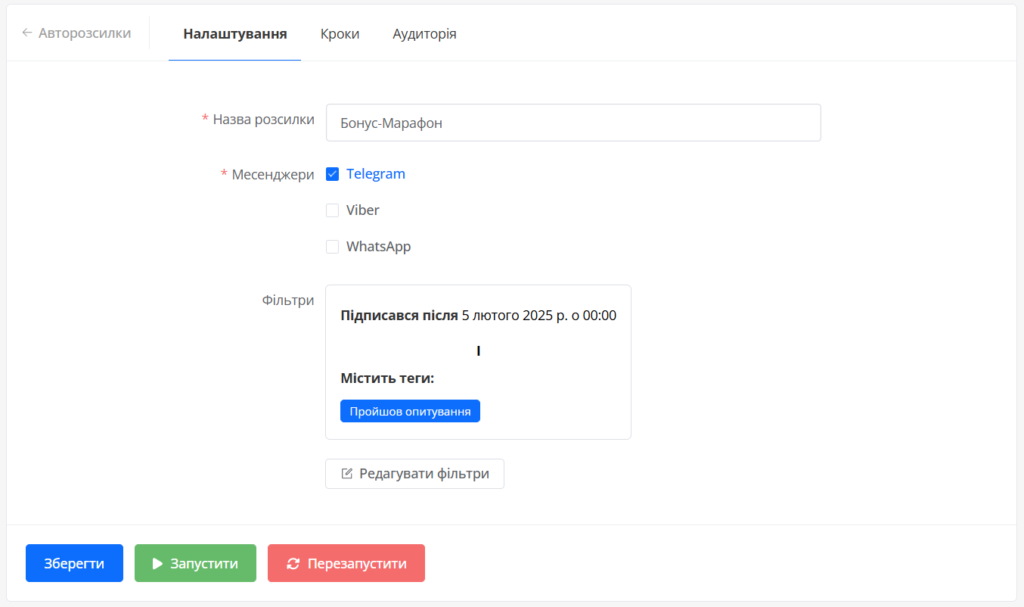Viewport: 1024px width, 607px height.
Task: Click the Назва розсилки field label
Action: click(263, 120)
